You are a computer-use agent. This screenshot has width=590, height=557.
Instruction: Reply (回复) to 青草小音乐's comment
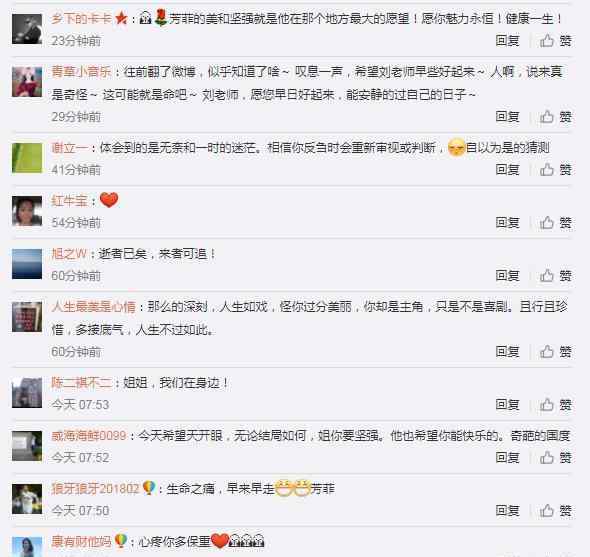click(x=508, y=117)
